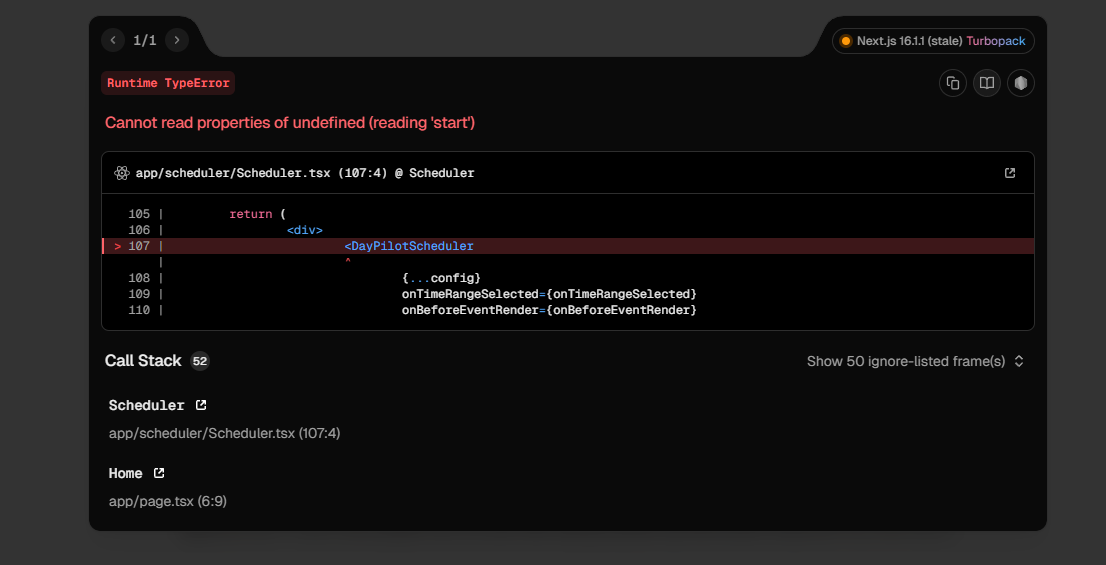This screenshot has width=1106, height=565.
Task: Open the documentation book icon
Action: tap(987, 83)
